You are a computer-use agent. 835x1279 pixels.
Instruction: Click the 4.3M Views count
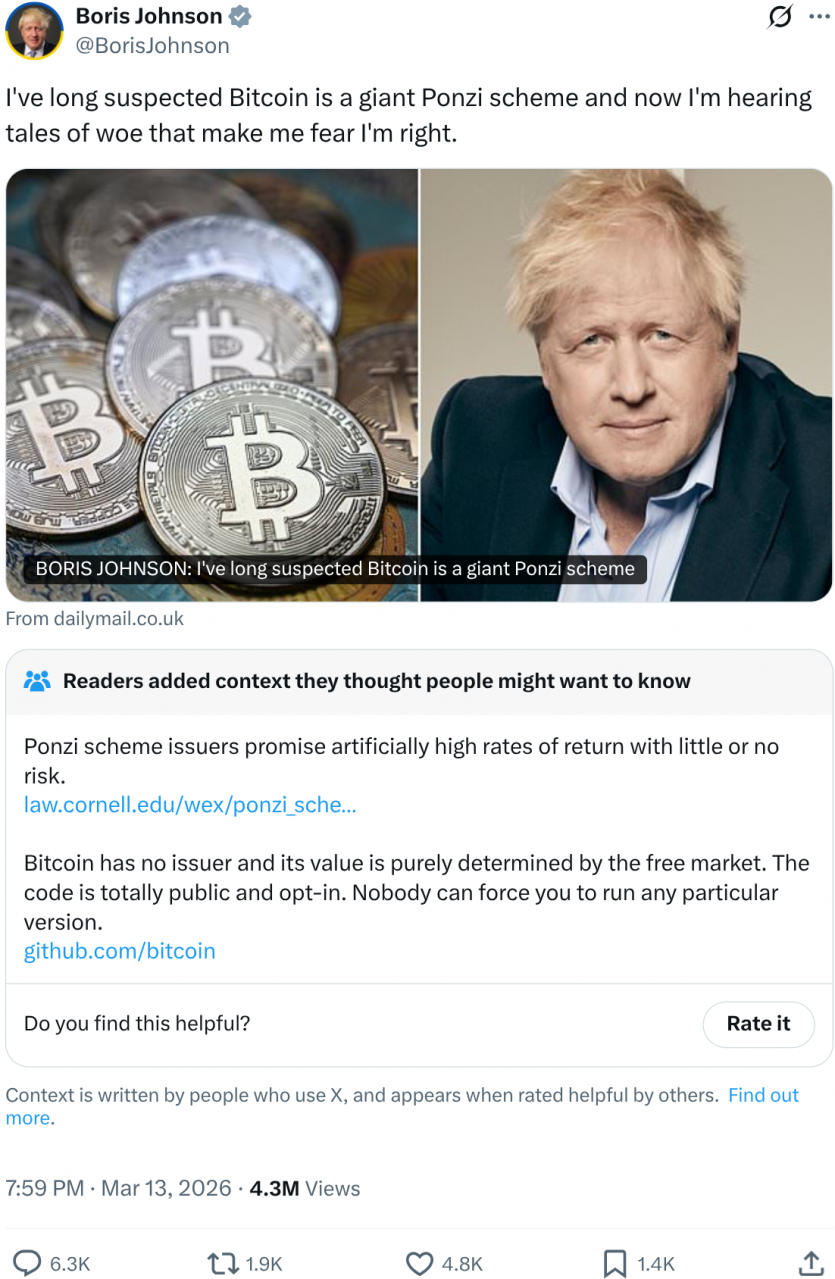tap(305, 1188)
